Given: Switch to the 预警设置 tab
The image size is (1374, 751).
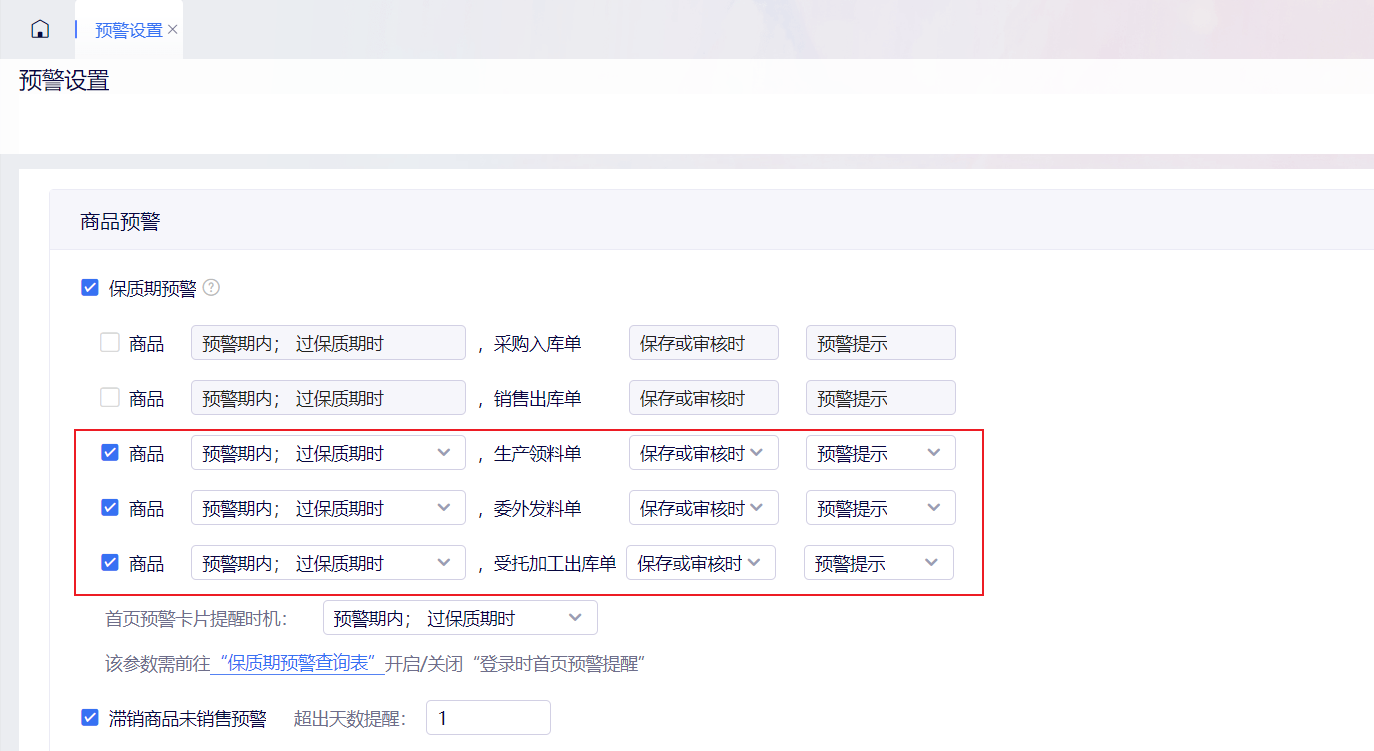Looking at the screenshot, I should coord(128,30).
